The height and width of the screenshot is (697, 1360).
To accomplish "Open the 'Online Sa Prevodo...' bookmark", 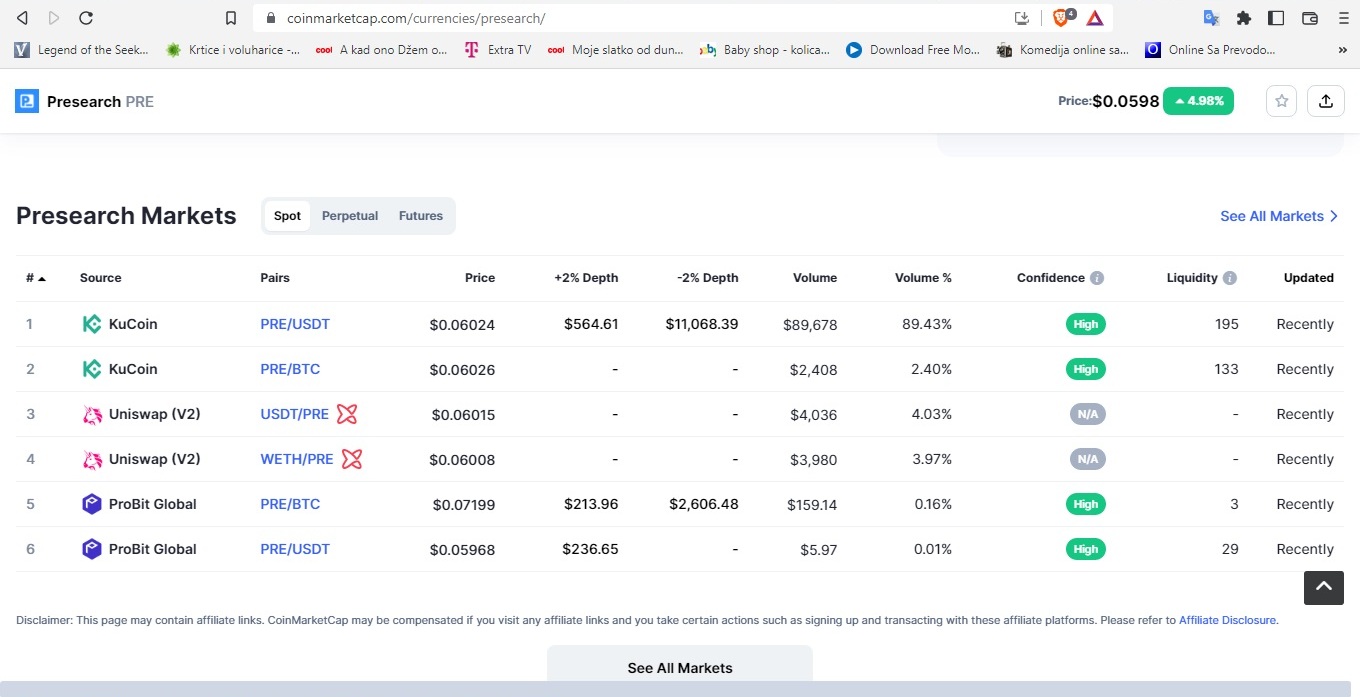I will point(1211,49).
